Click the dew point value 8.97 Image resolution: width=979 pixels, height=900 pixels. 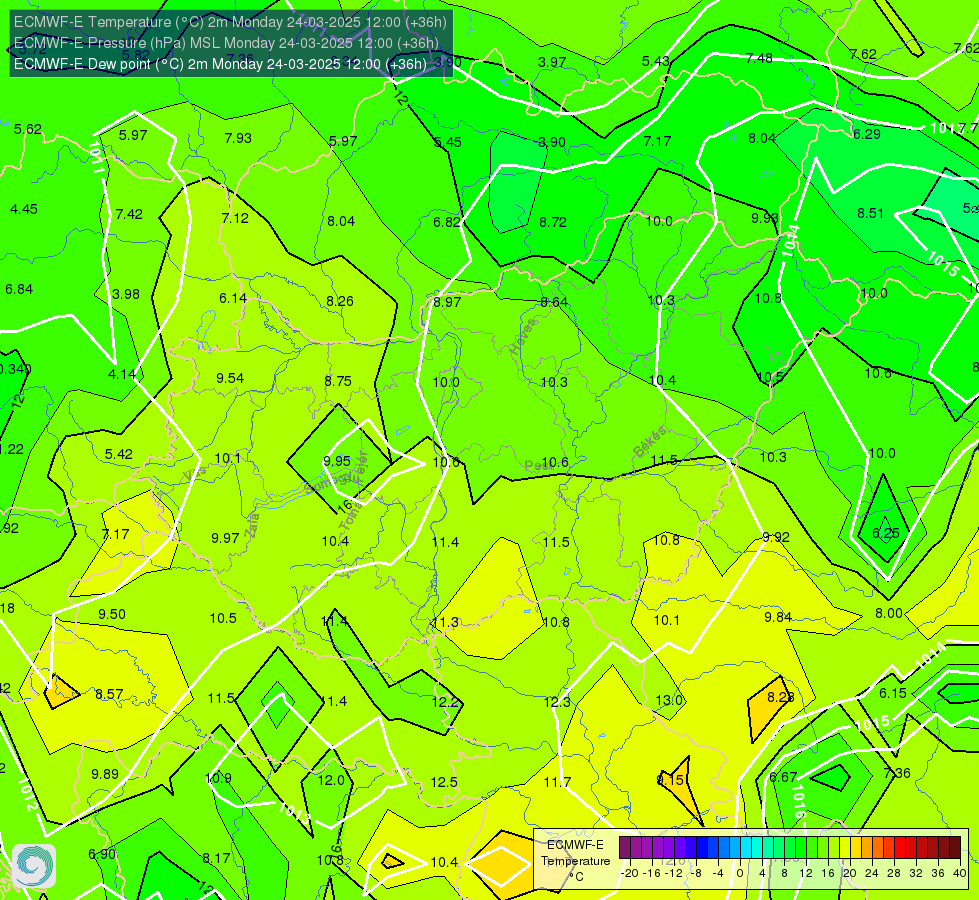click(447, 302)
